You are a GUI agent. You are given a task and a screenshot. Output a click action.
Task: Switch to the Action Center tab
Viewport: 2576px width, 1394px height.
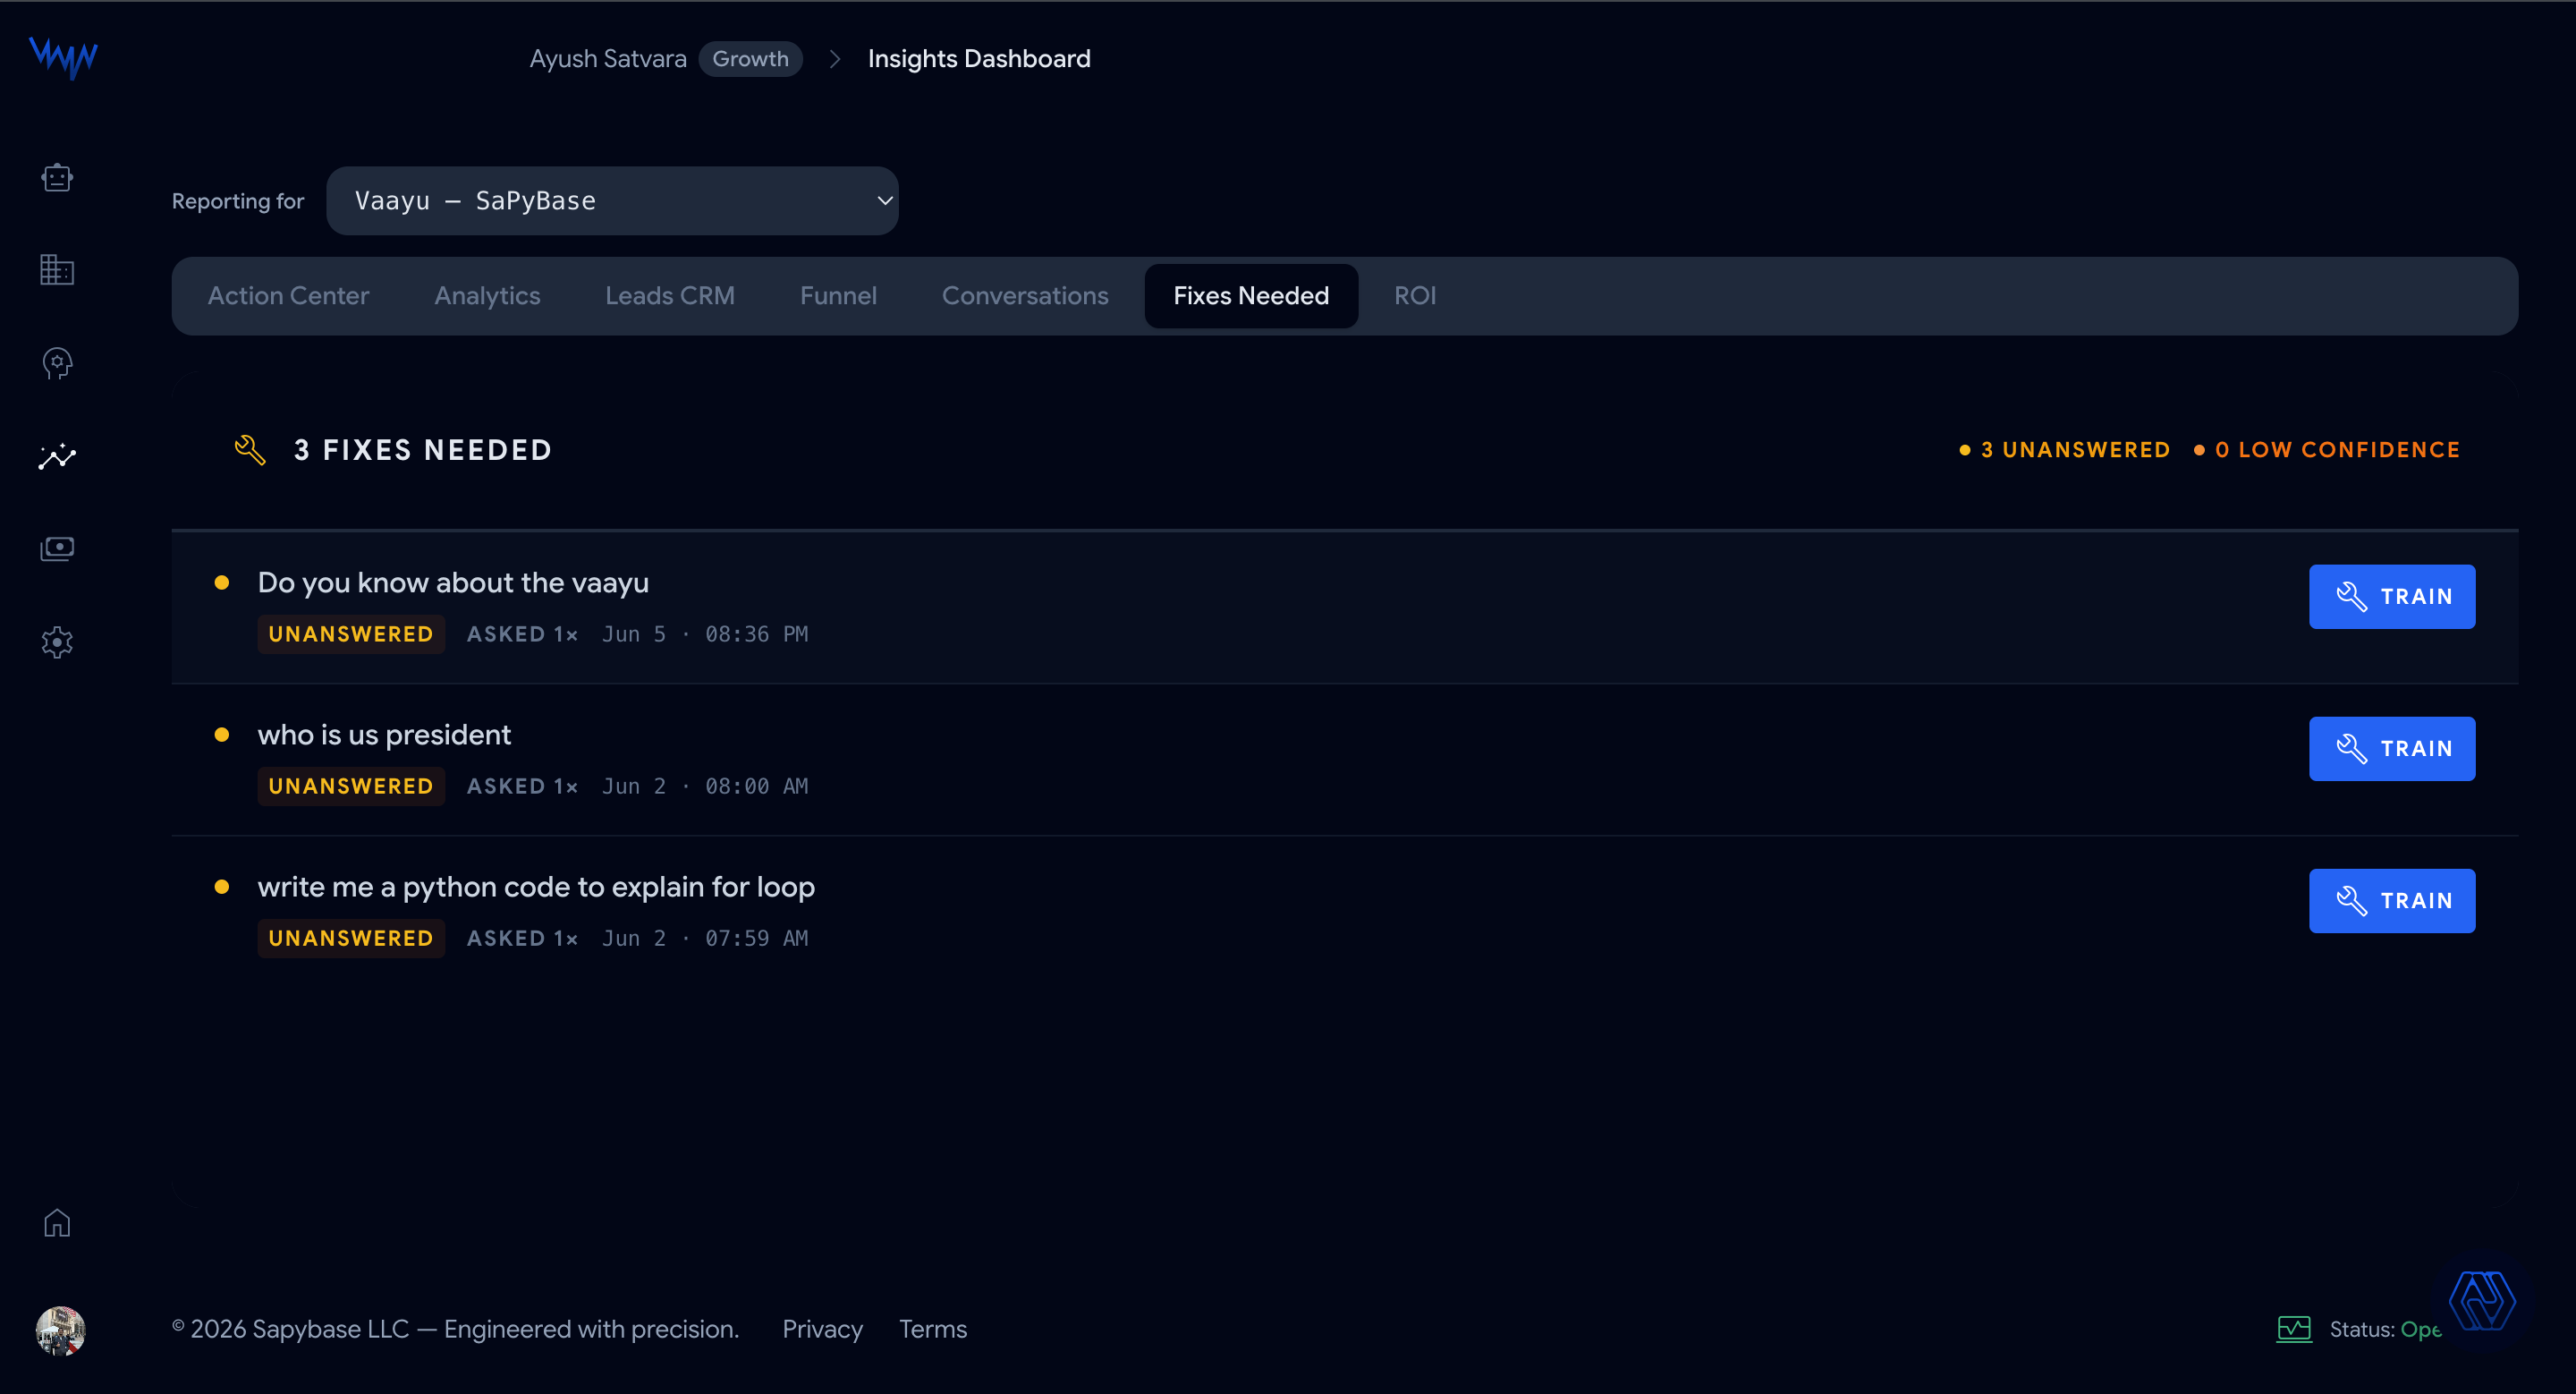288,296
